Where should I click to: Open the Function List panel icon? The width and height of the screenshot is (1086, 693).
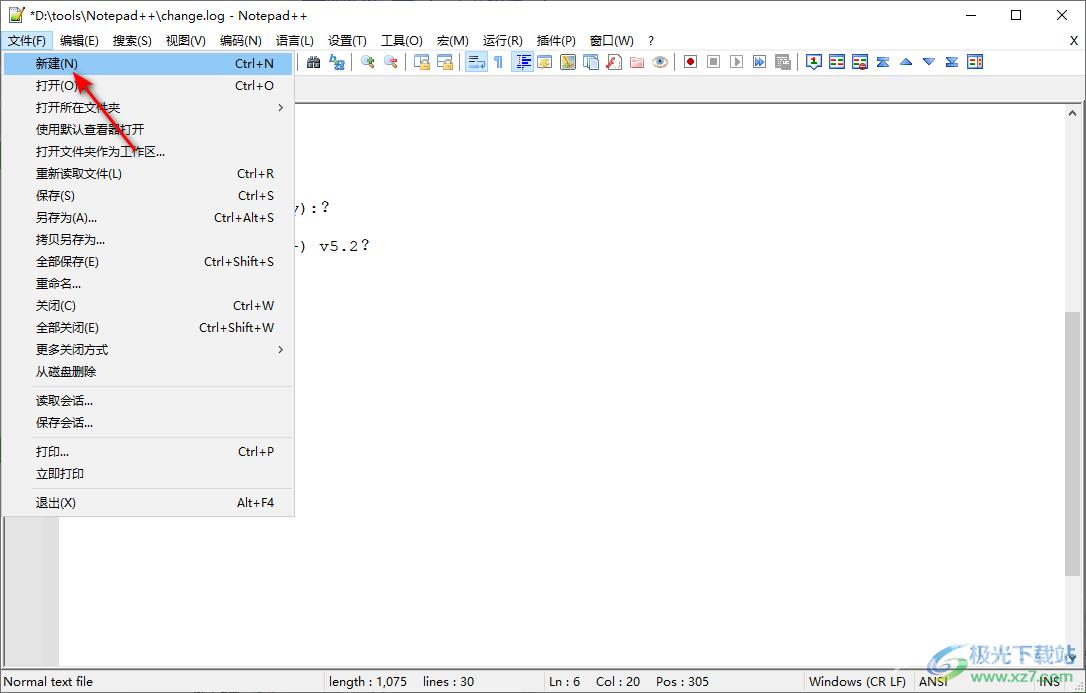coord(614,62)
